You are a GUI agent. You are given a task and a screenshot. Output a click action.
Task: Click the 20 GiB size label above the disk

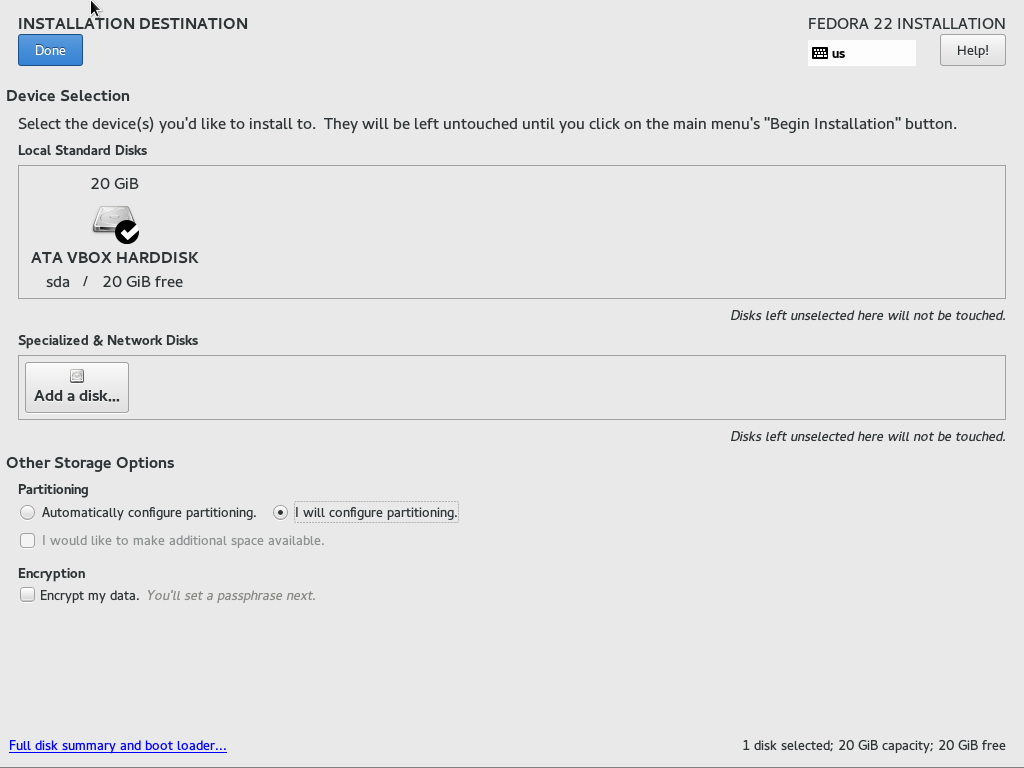point(115,184)
